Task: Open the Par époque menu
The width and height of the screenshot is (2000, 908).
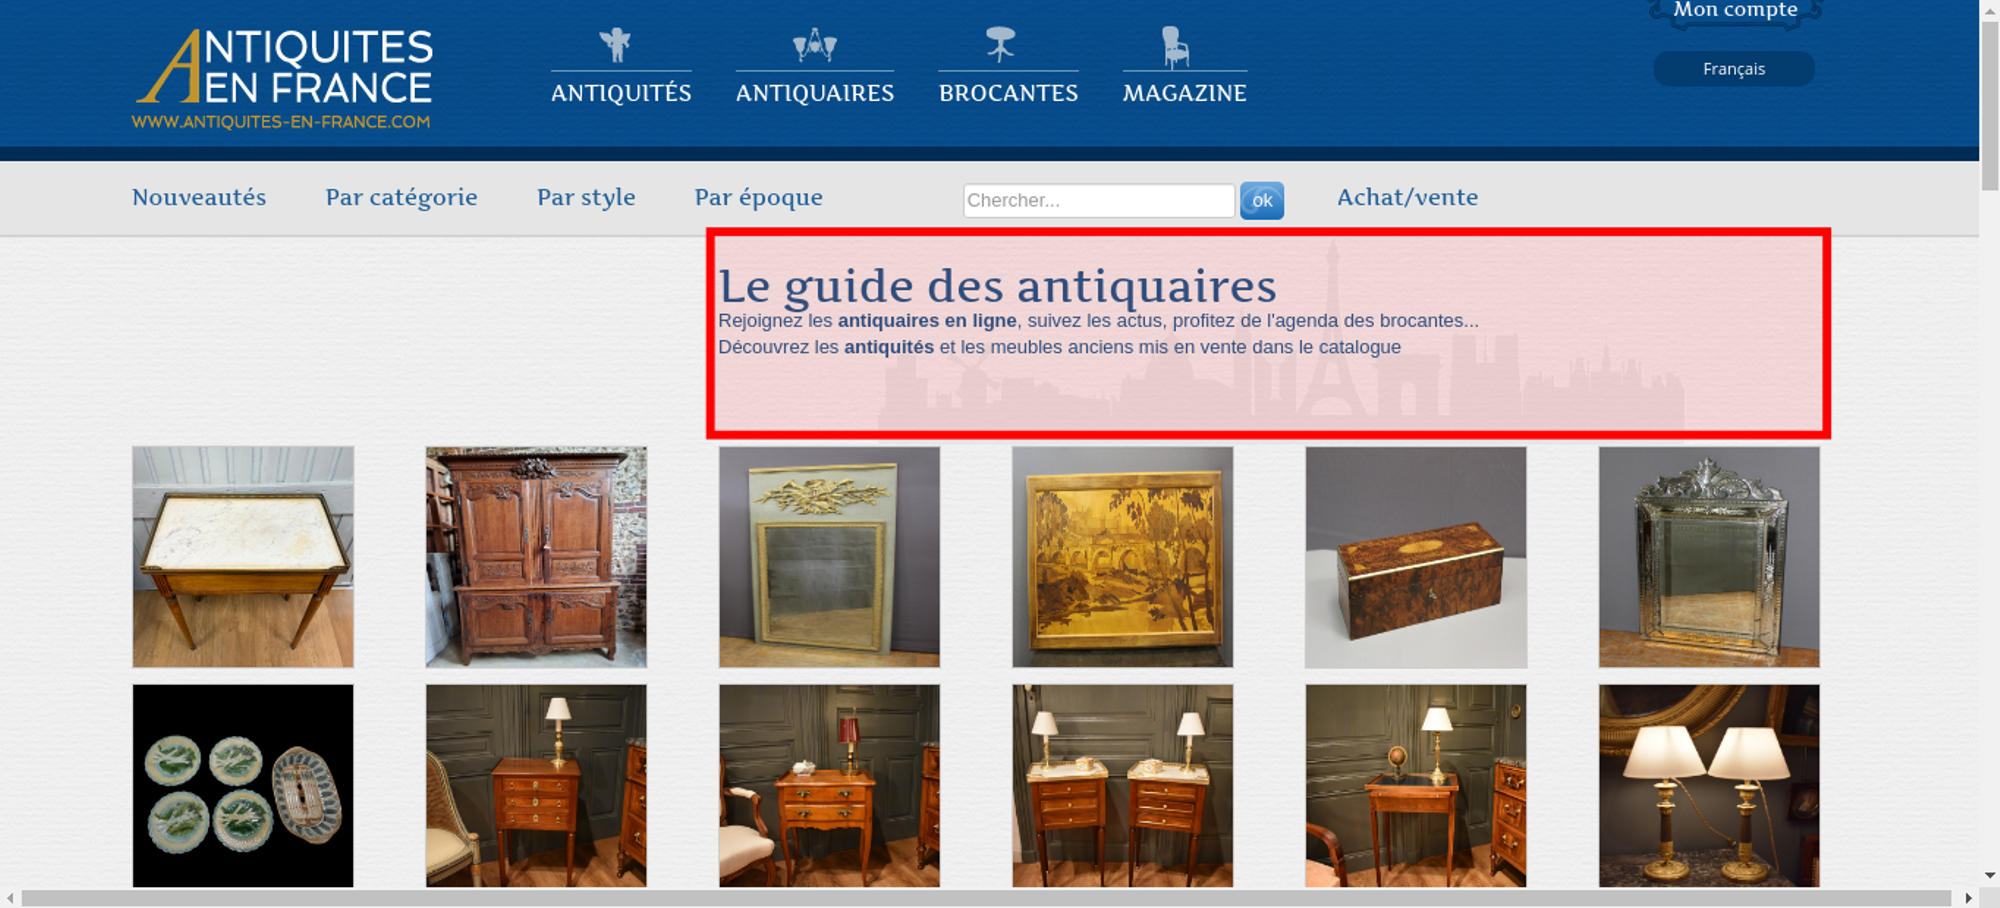Action: (x=758, y=197)
